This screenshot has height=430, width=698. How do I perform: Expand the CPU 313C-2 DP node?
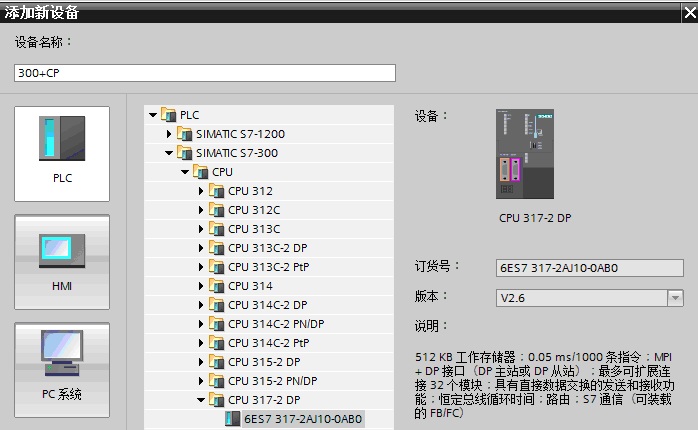pyautogui.click(x=201, y=248)
